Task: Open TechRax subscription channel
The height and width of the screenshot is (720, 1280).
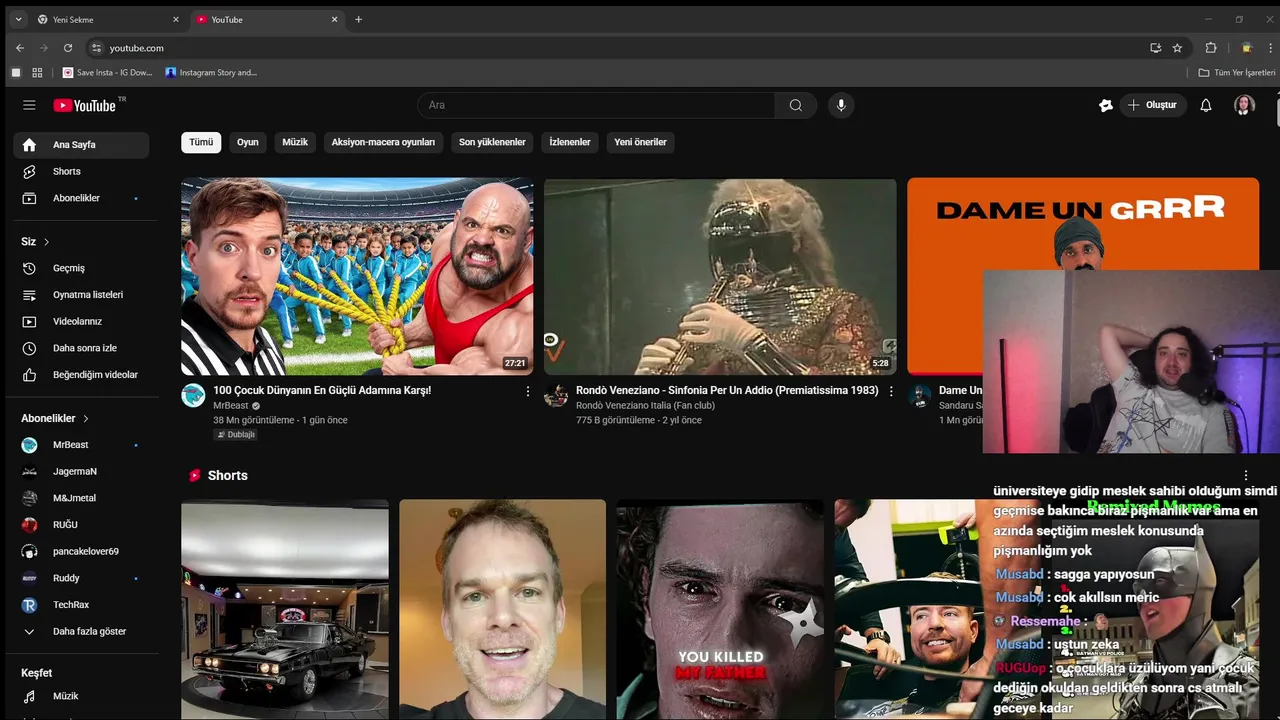Action: pos(81,605)
